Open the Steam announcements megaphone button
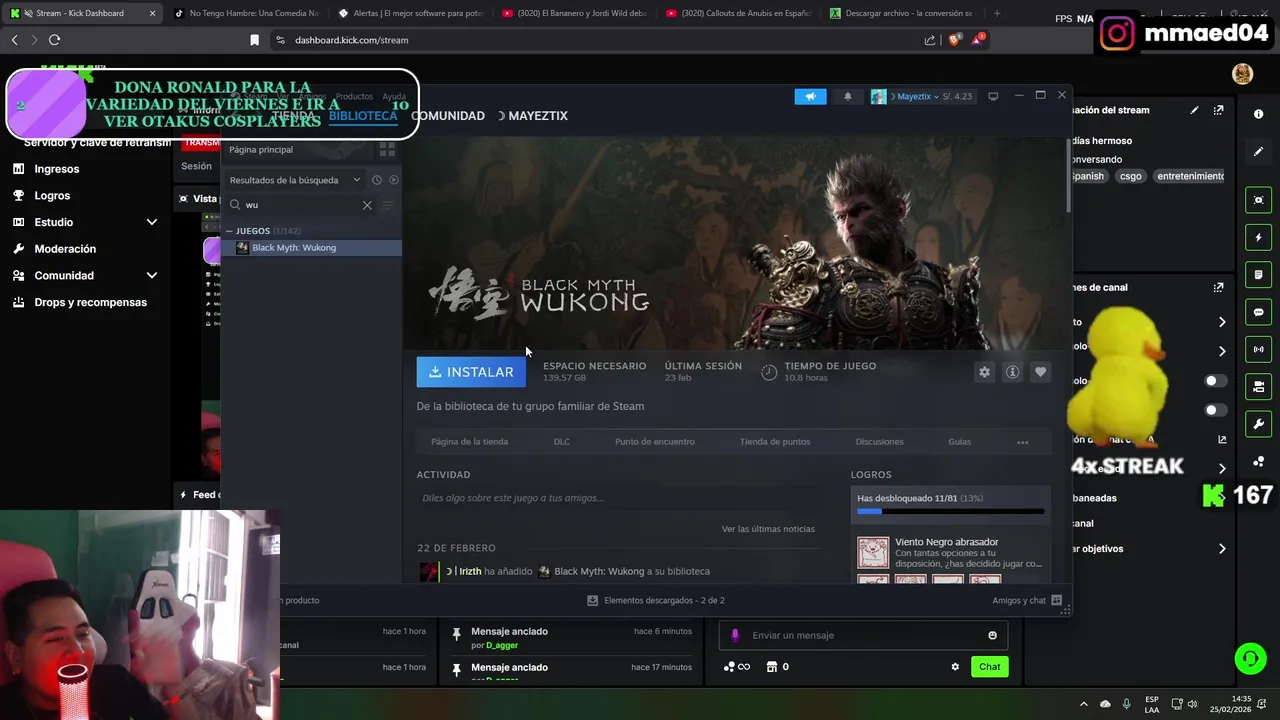 (810, 96)
